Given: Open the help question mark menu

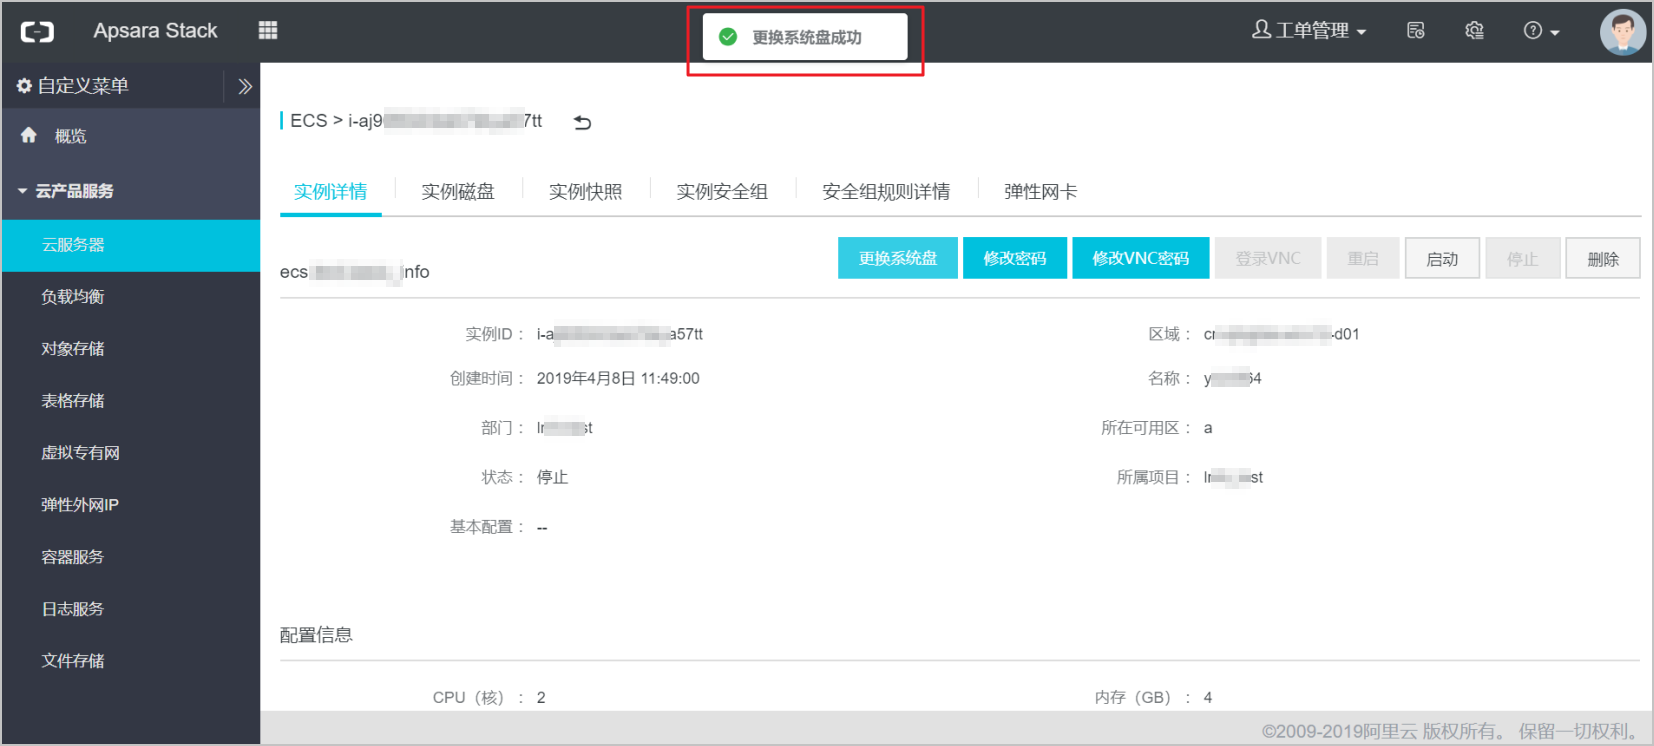Looking at the screenshot, I should 1541,31.
